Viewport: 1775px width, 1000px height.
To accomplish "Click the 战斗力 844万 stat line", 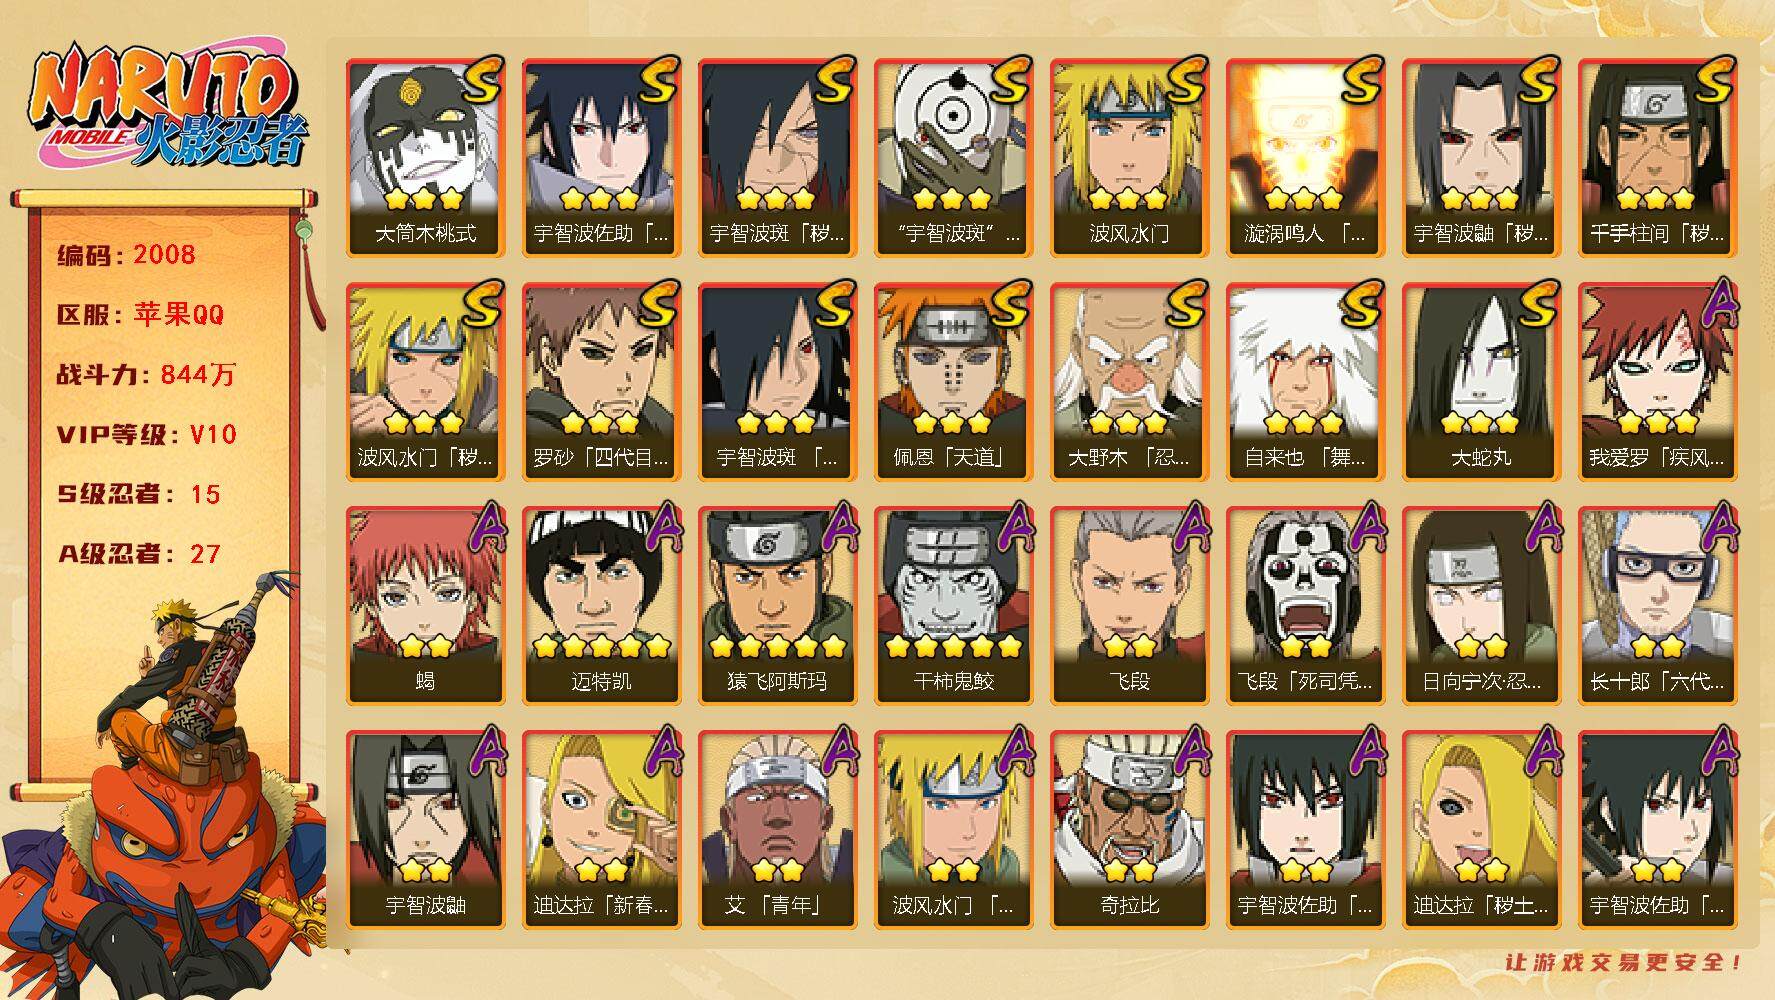I will pyautogui.click(x=146, y=374).
